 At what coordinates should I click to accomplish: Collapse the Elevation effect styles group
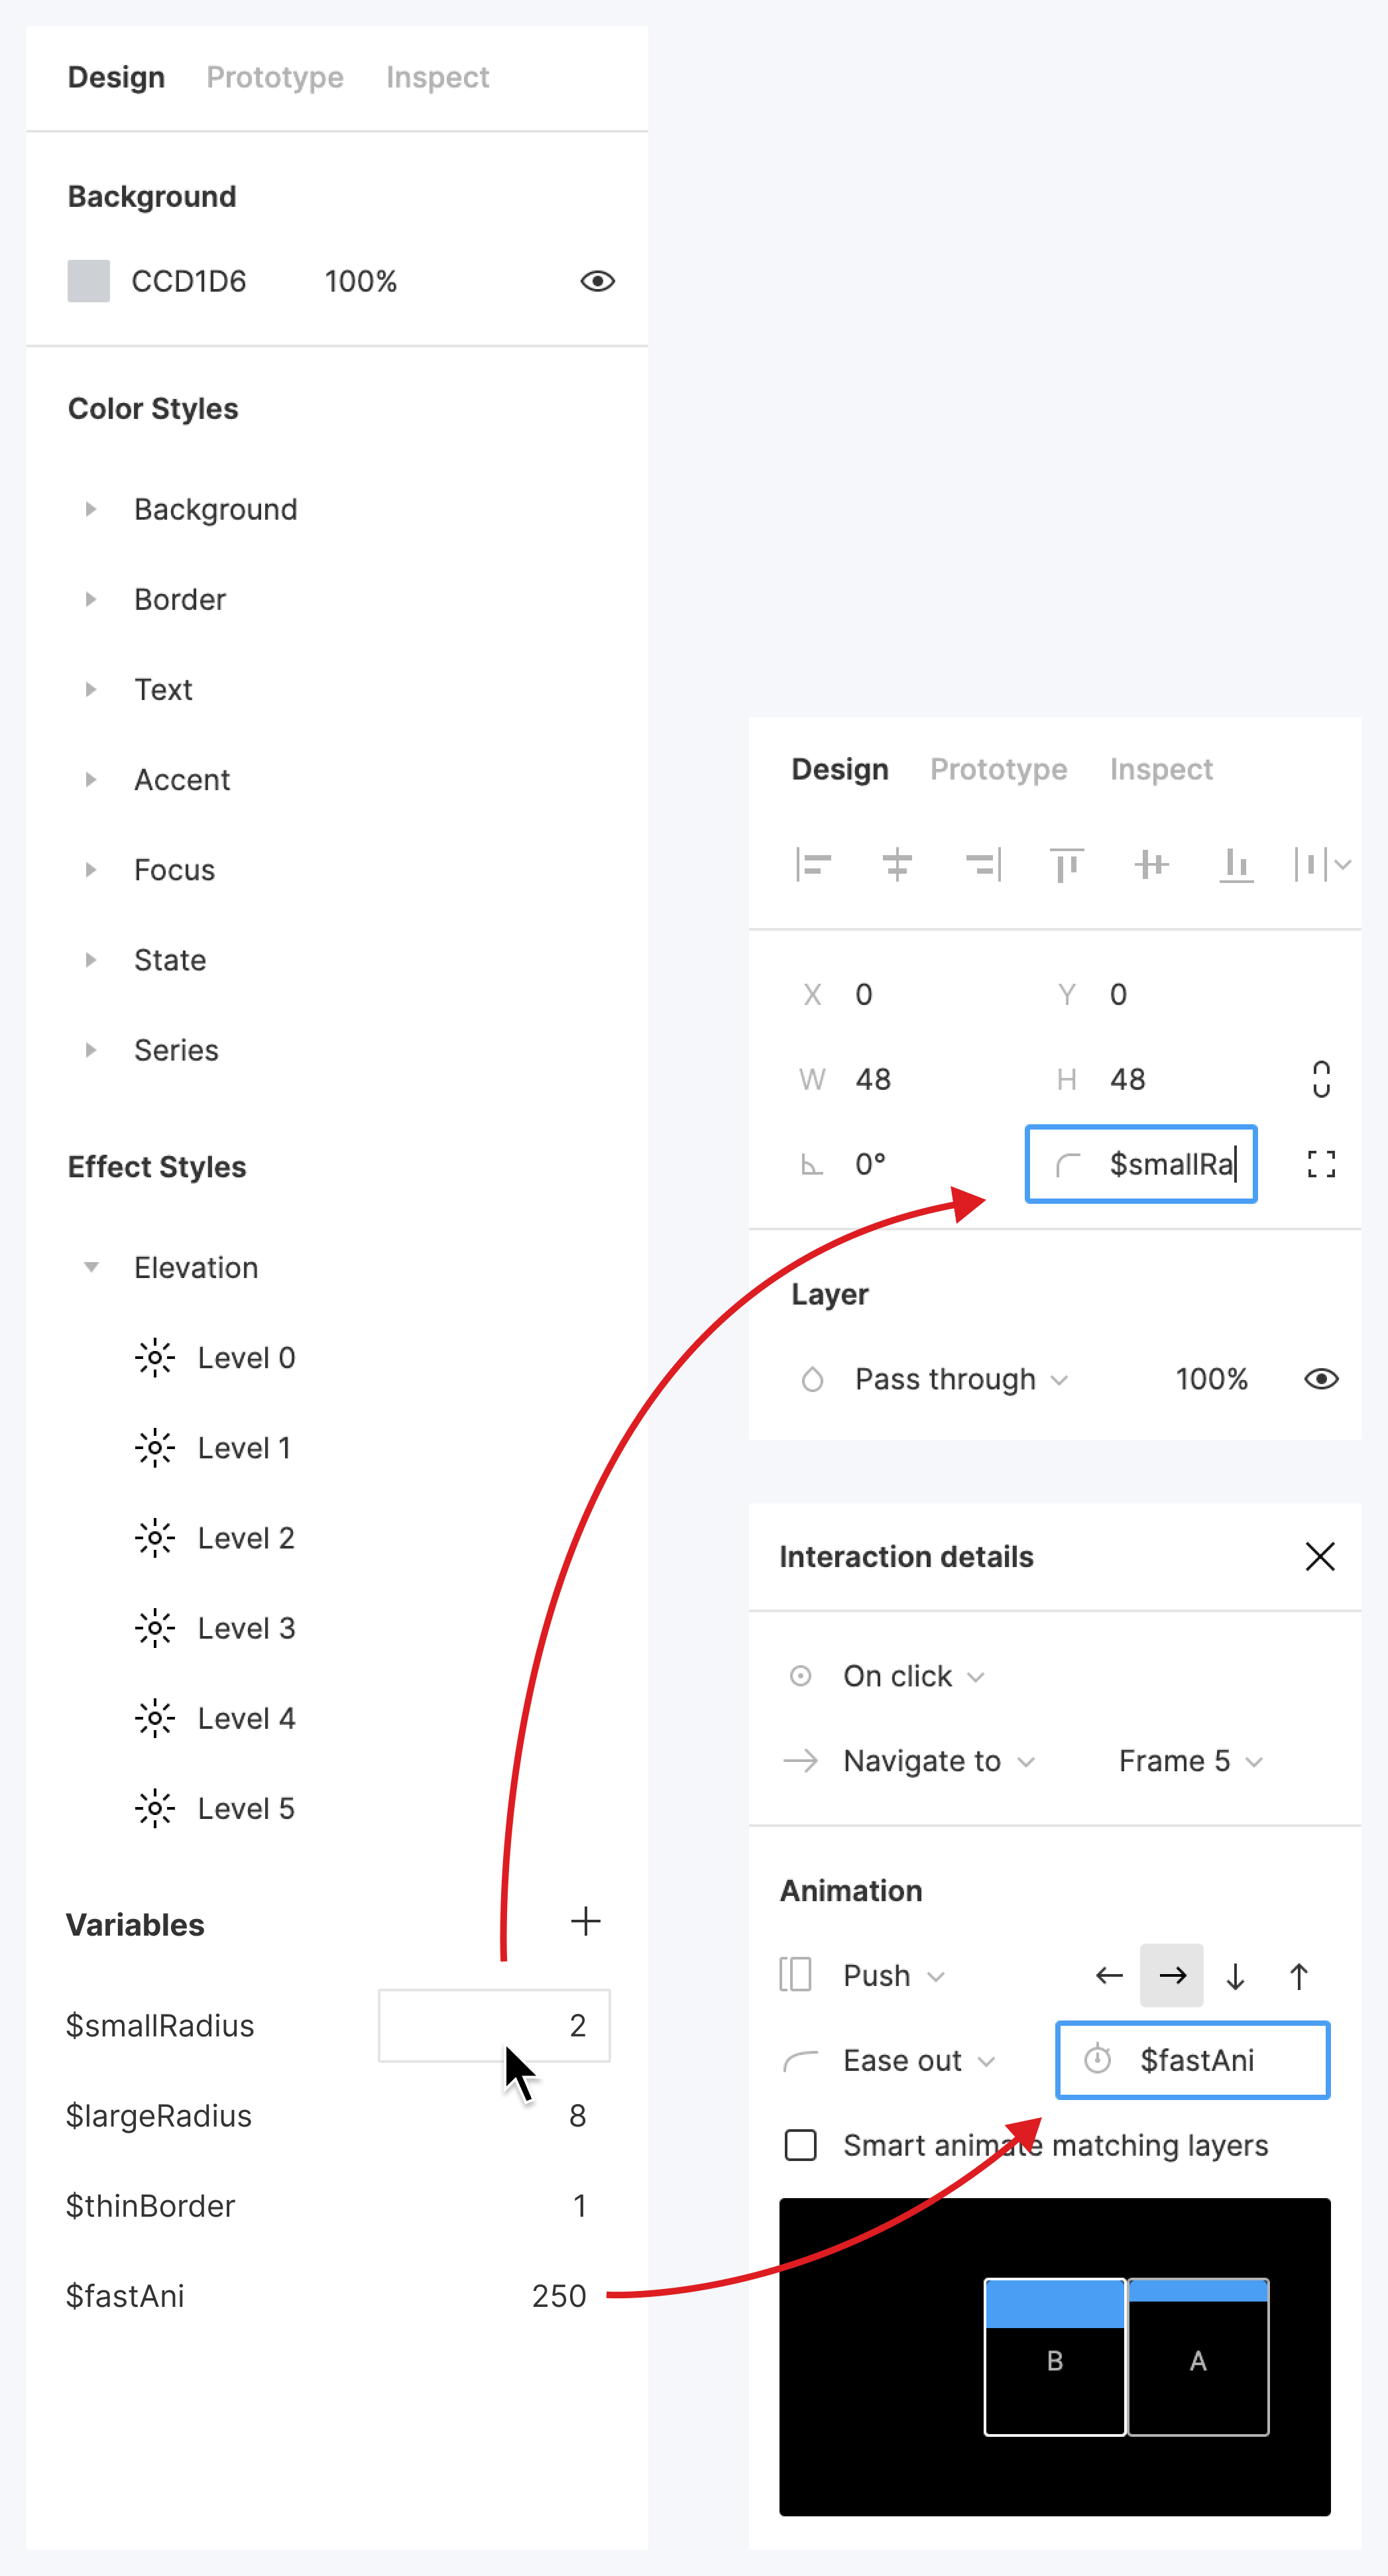click(x=91, y=1267)
